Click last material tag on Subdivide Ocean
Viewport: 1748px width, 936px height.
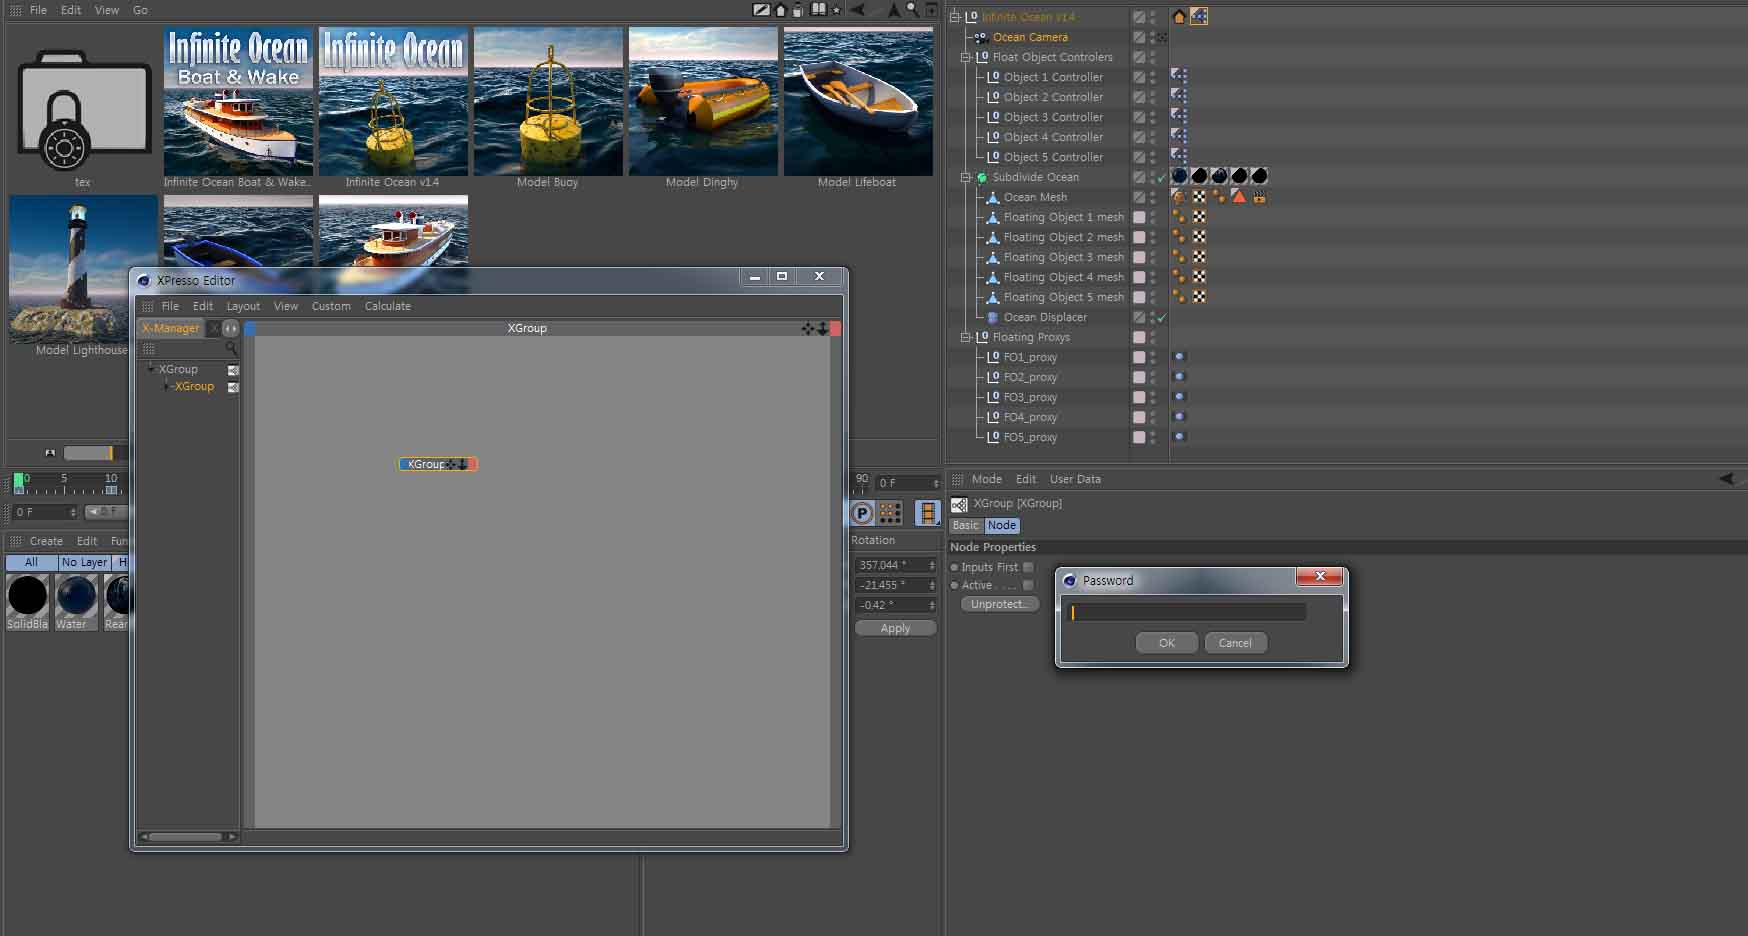pyautogui.click(x=1259, y=176)
